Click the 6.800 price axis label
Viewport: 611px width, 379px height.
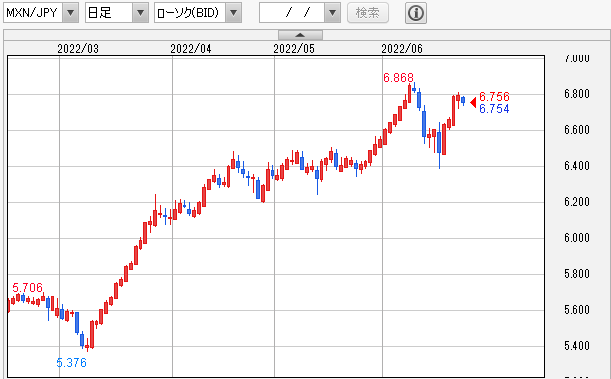(x=577, y=93)
